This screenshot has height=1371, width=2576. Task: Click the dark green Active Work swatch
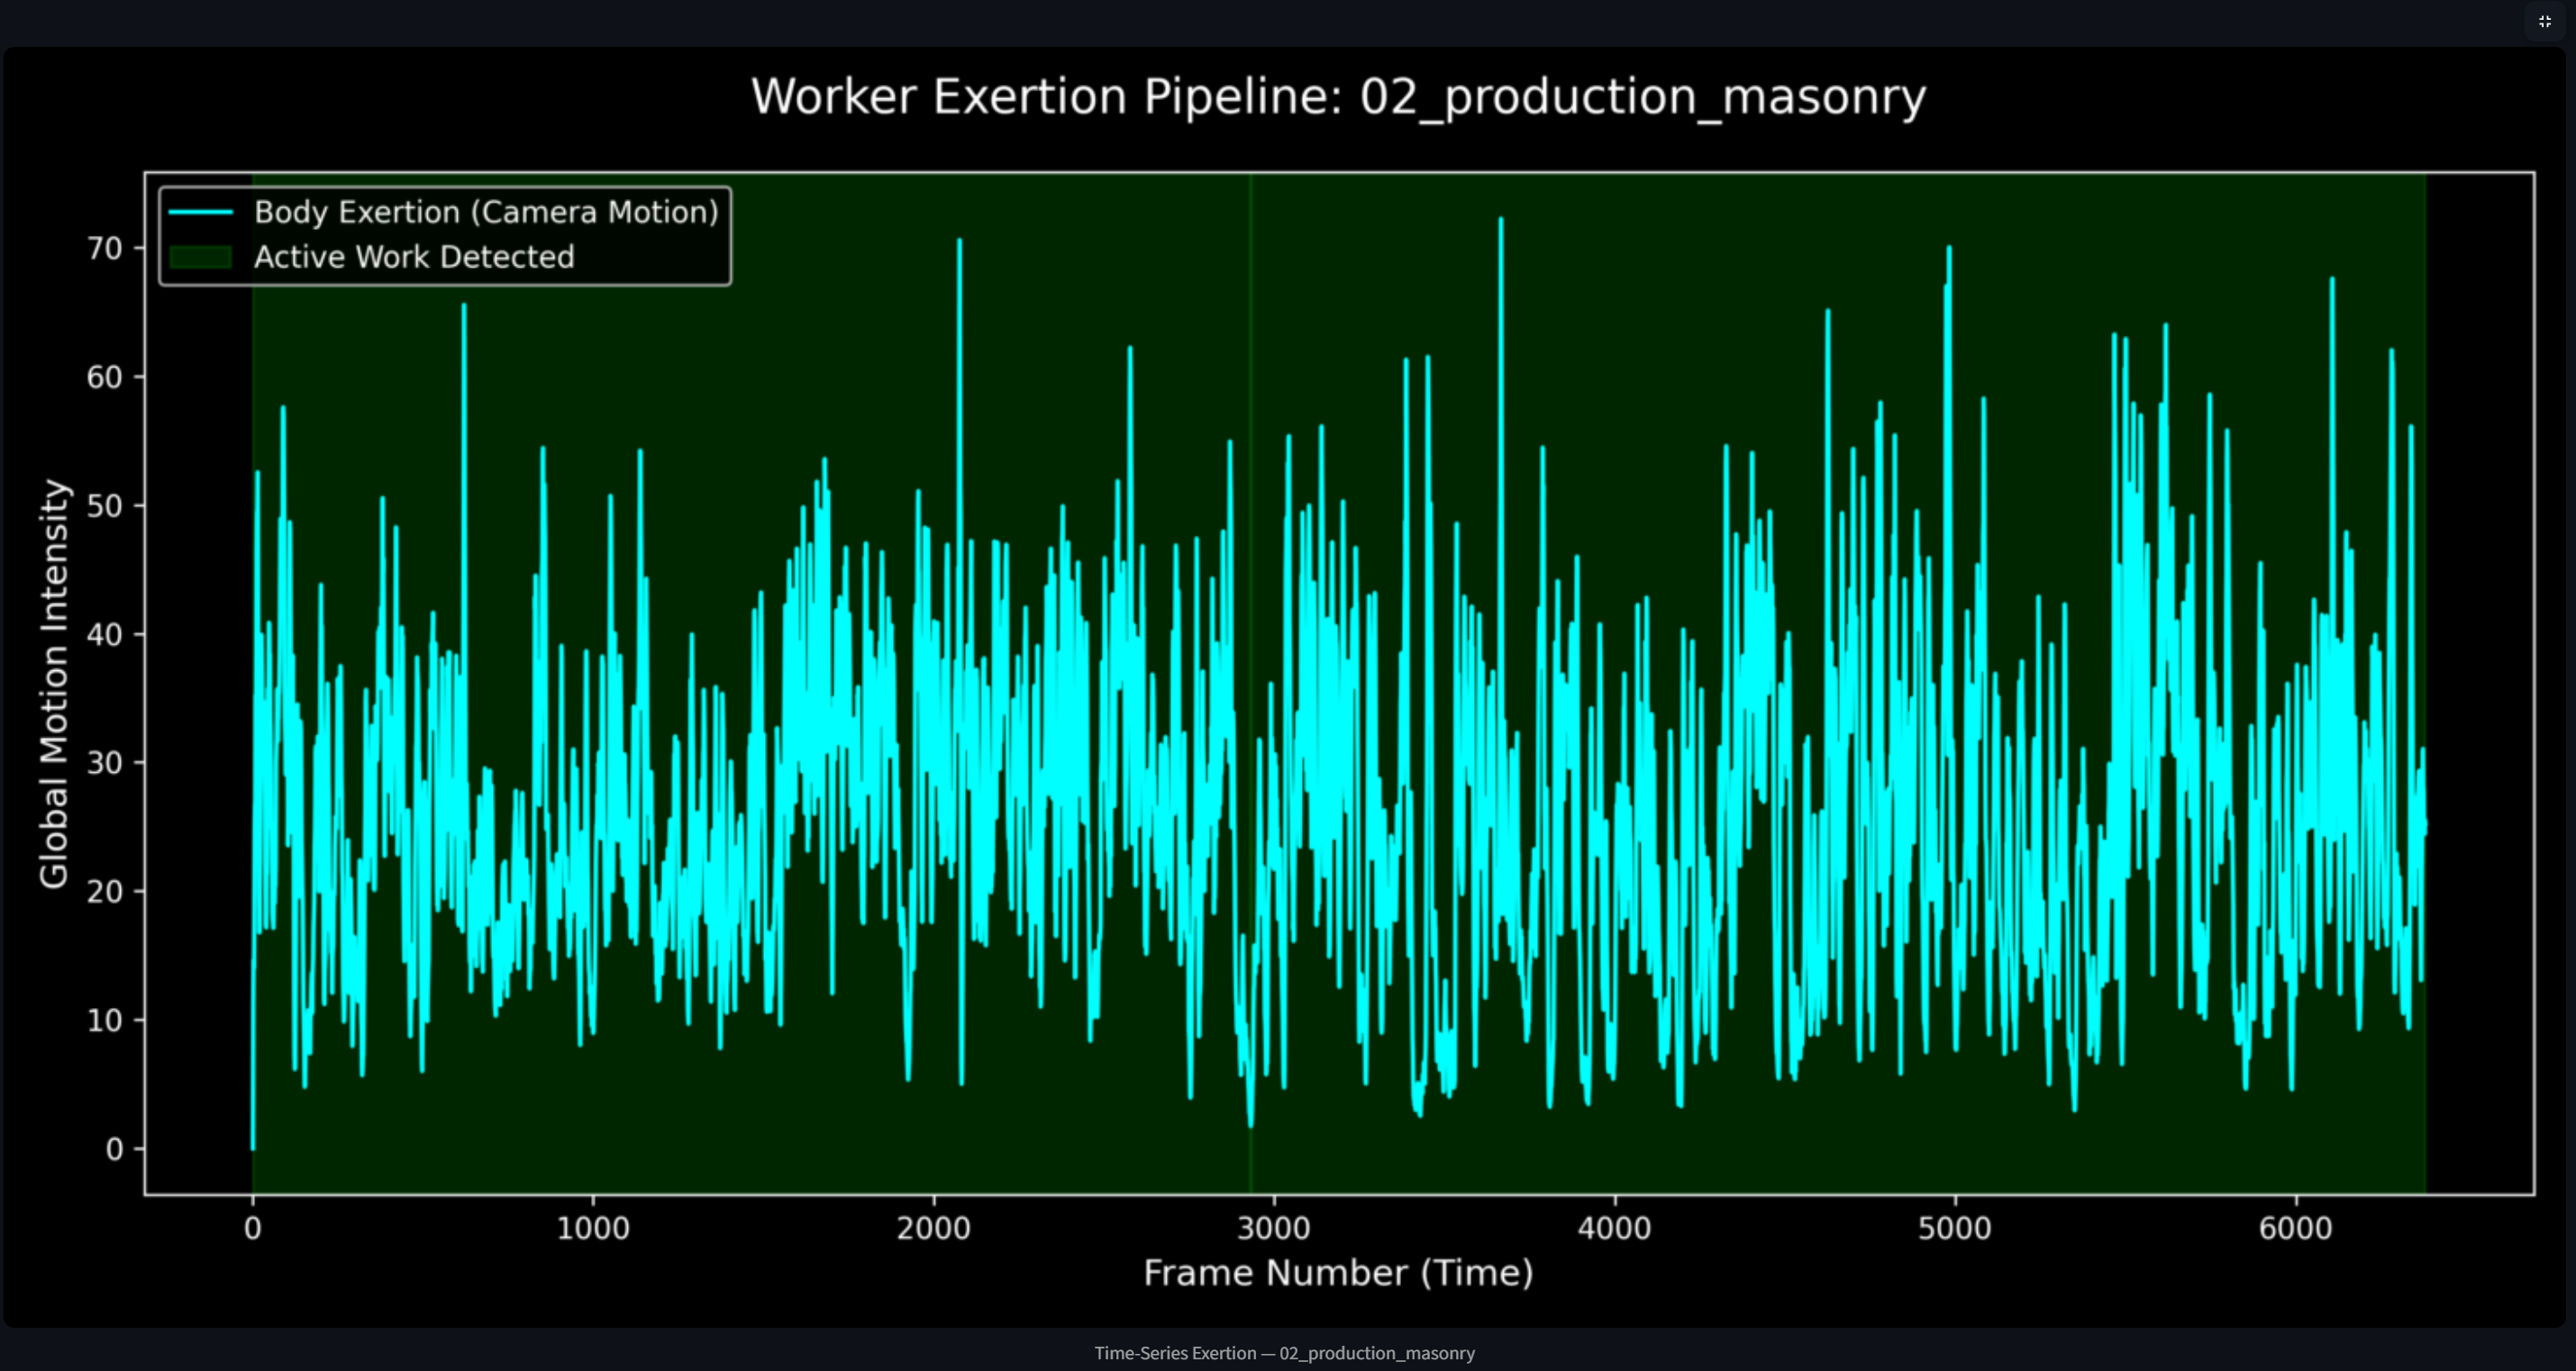(201, 257)
